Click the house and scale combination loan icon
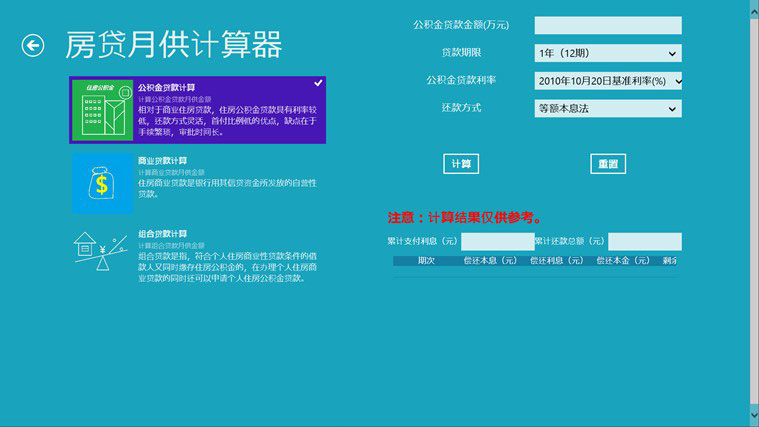This screenshot has width=759, height=427. coord(103,251)
